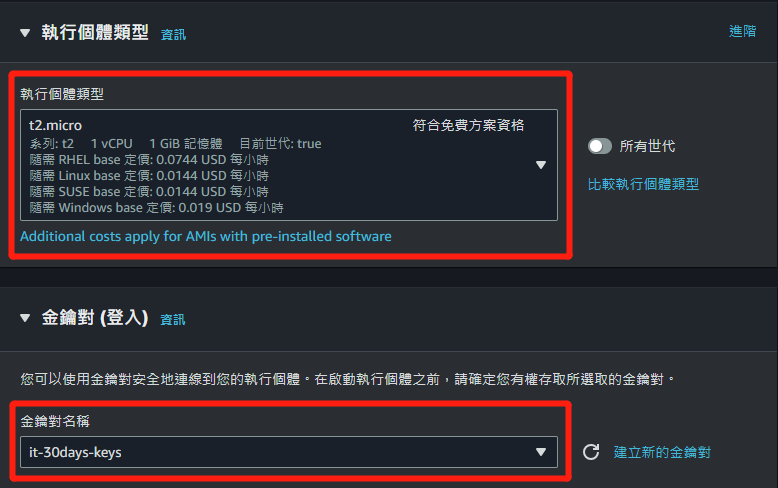Viewport: 778px width, 488px height.
Task: Click the 執行個體類型 section heading
Action: tap(95, 32)
